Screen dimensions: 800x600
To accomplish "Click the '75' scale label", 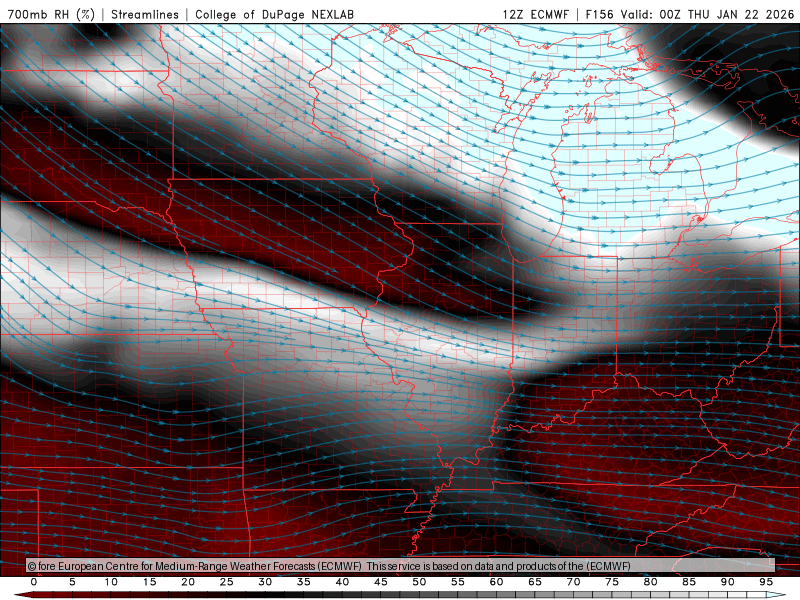I will click(612, 582).
